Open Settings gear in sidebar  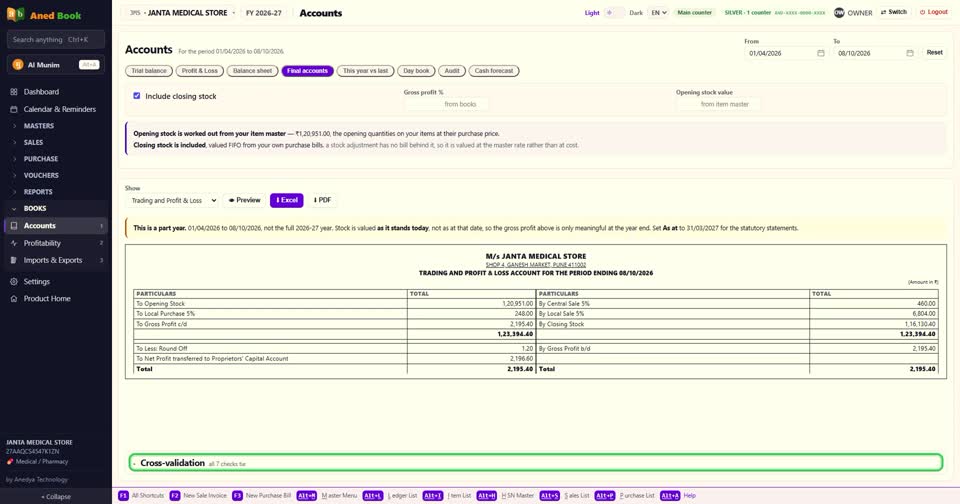coord(13,282)
